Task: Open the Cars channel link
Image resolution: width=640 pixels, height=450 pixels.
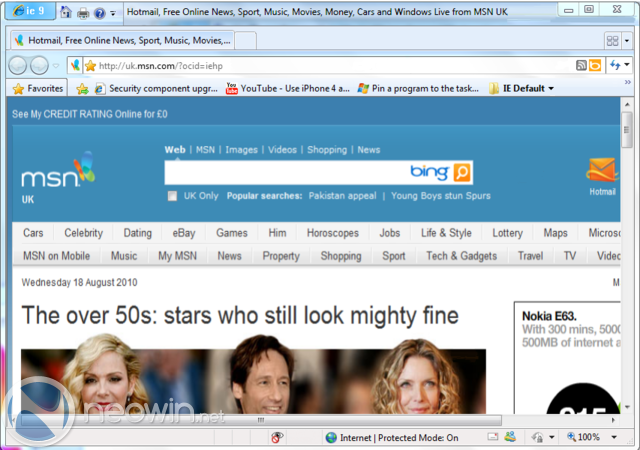Action: pos(33,233)
